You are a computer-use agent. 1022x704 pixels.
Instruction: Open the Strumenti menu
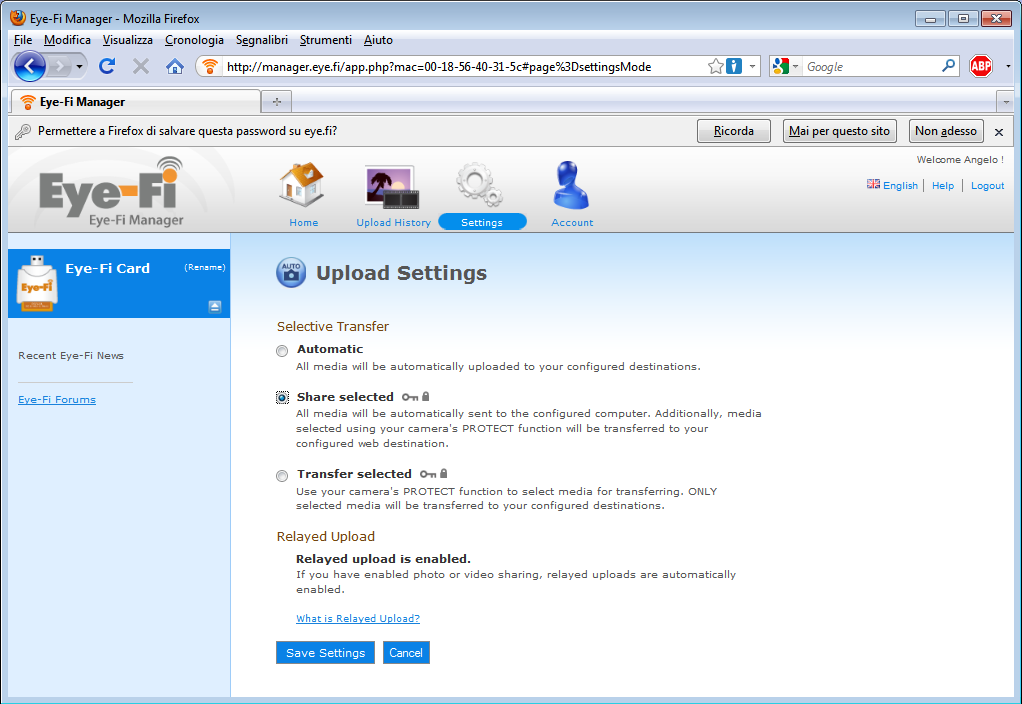coord(326,40)
